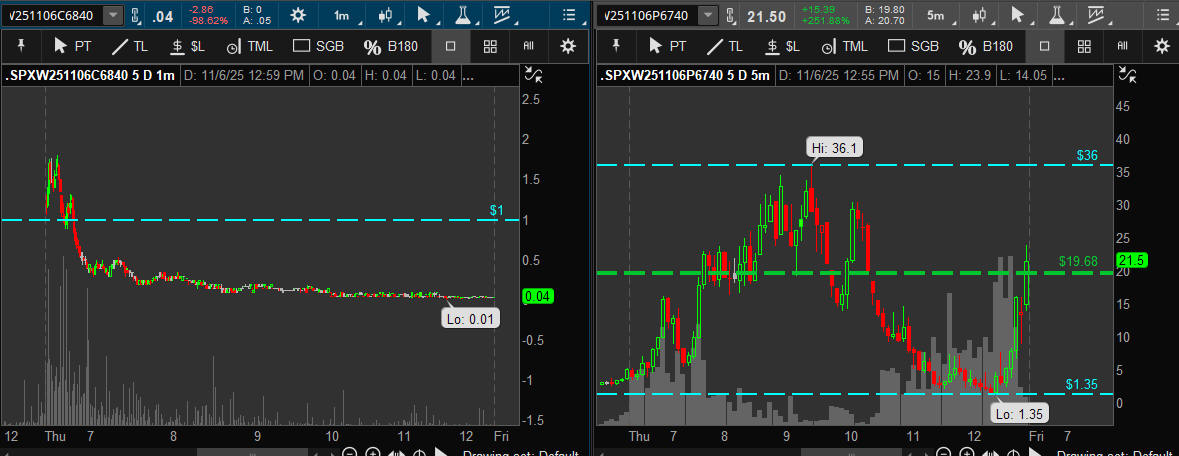The width and height of the screenshot is (1179, 456).
Task: Open the 5m timeframe dropdown on right chart
Action: click(935, 15)
